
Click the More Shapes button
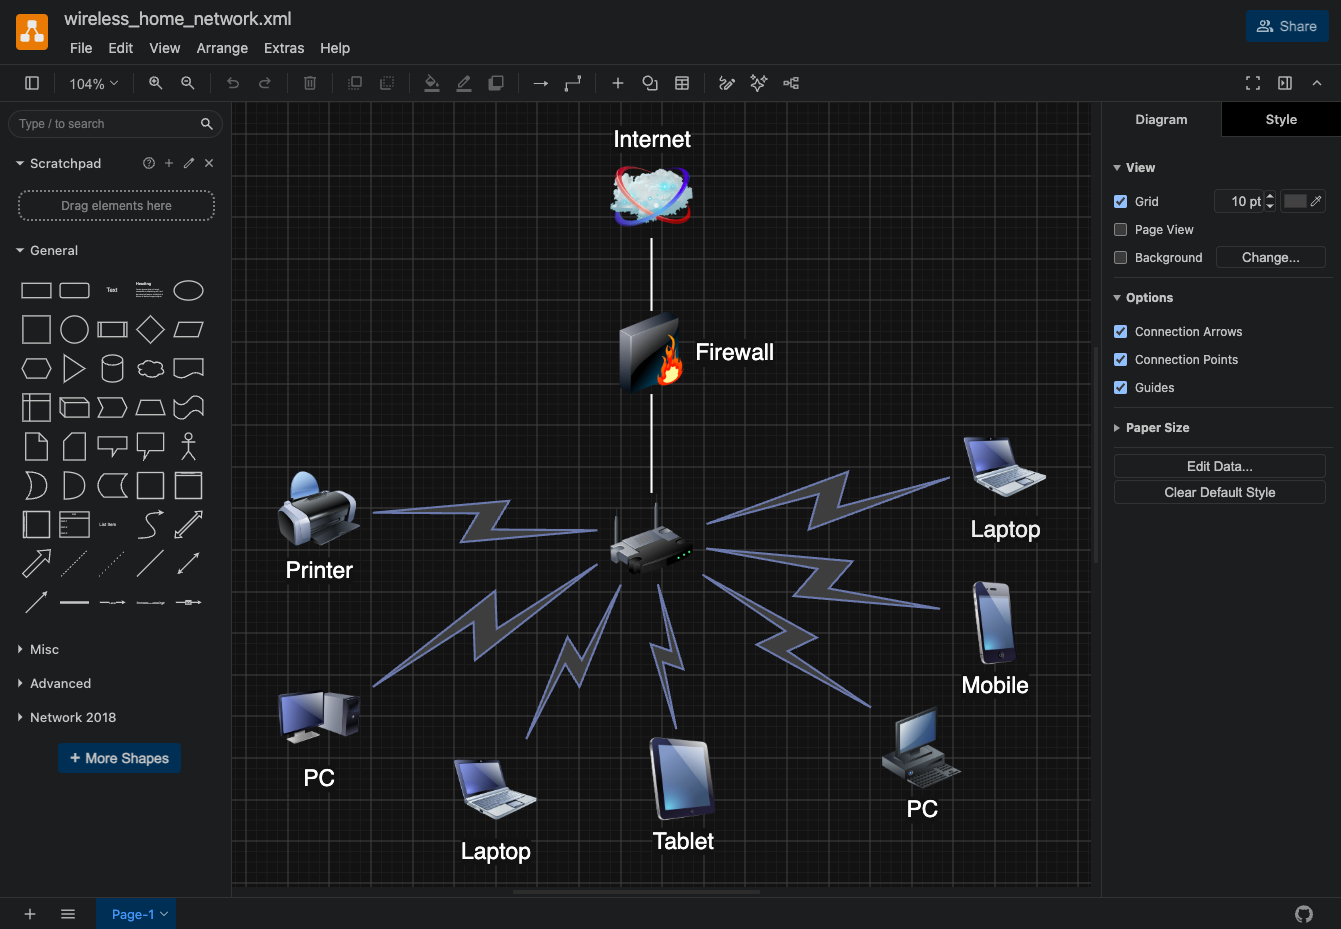[x=119, y=758]
